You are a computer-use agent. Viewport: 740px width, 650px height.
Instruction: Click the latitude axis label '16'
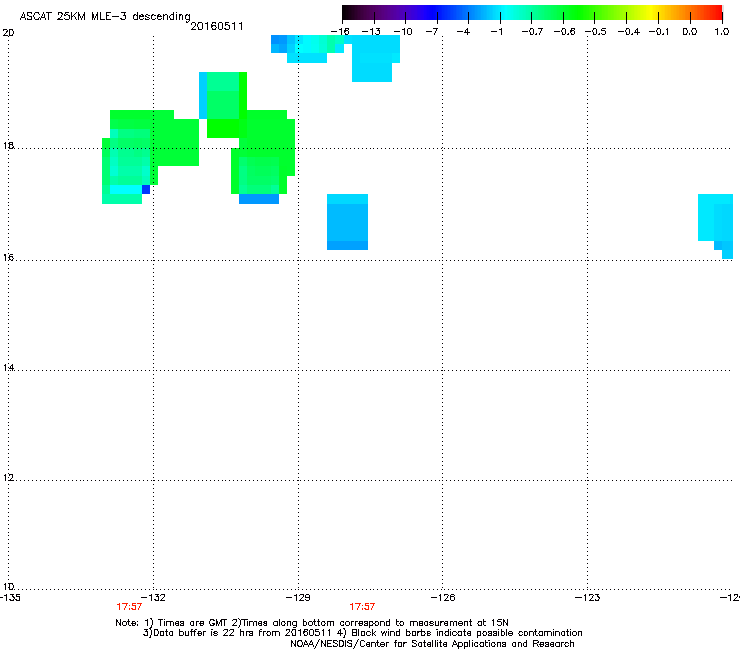(x=8, y=257)
